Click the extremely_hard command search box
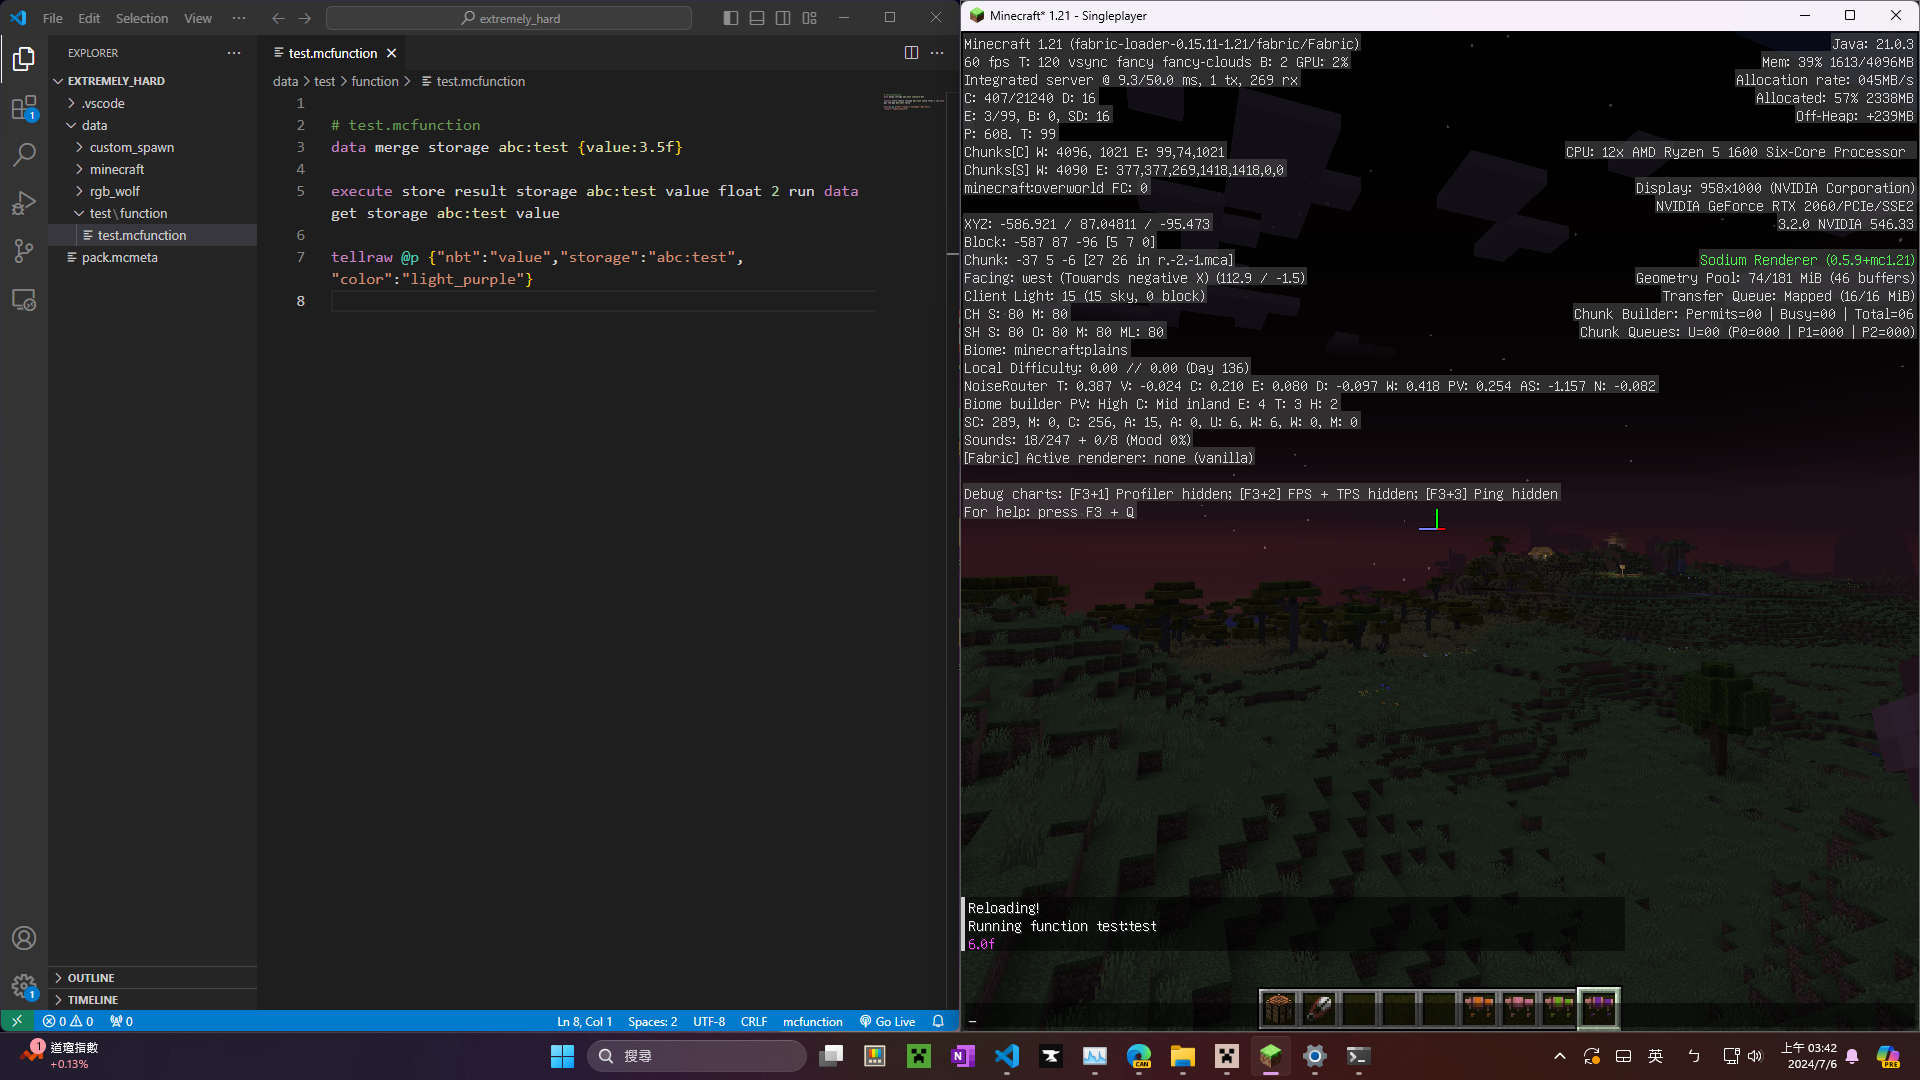This screenshot has width=1920, height=1080. (509, 18)
